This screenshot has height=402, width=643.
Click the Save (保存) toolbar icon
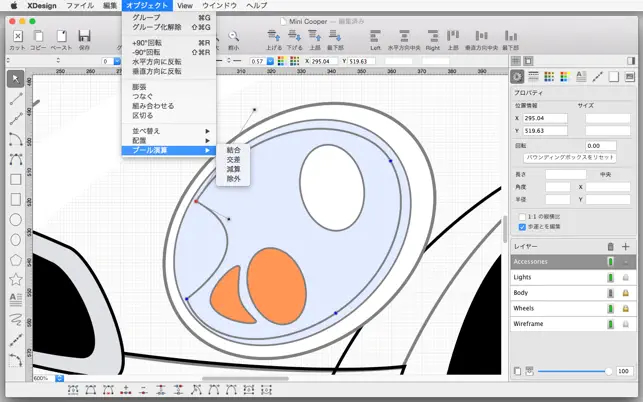pyautogui.click(x=84, y=37)
